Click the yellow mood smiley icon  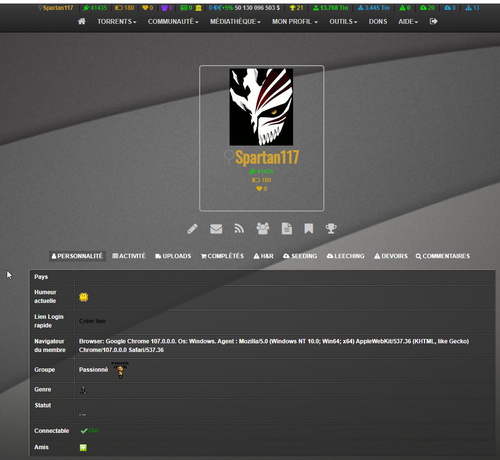coord(84,297)
